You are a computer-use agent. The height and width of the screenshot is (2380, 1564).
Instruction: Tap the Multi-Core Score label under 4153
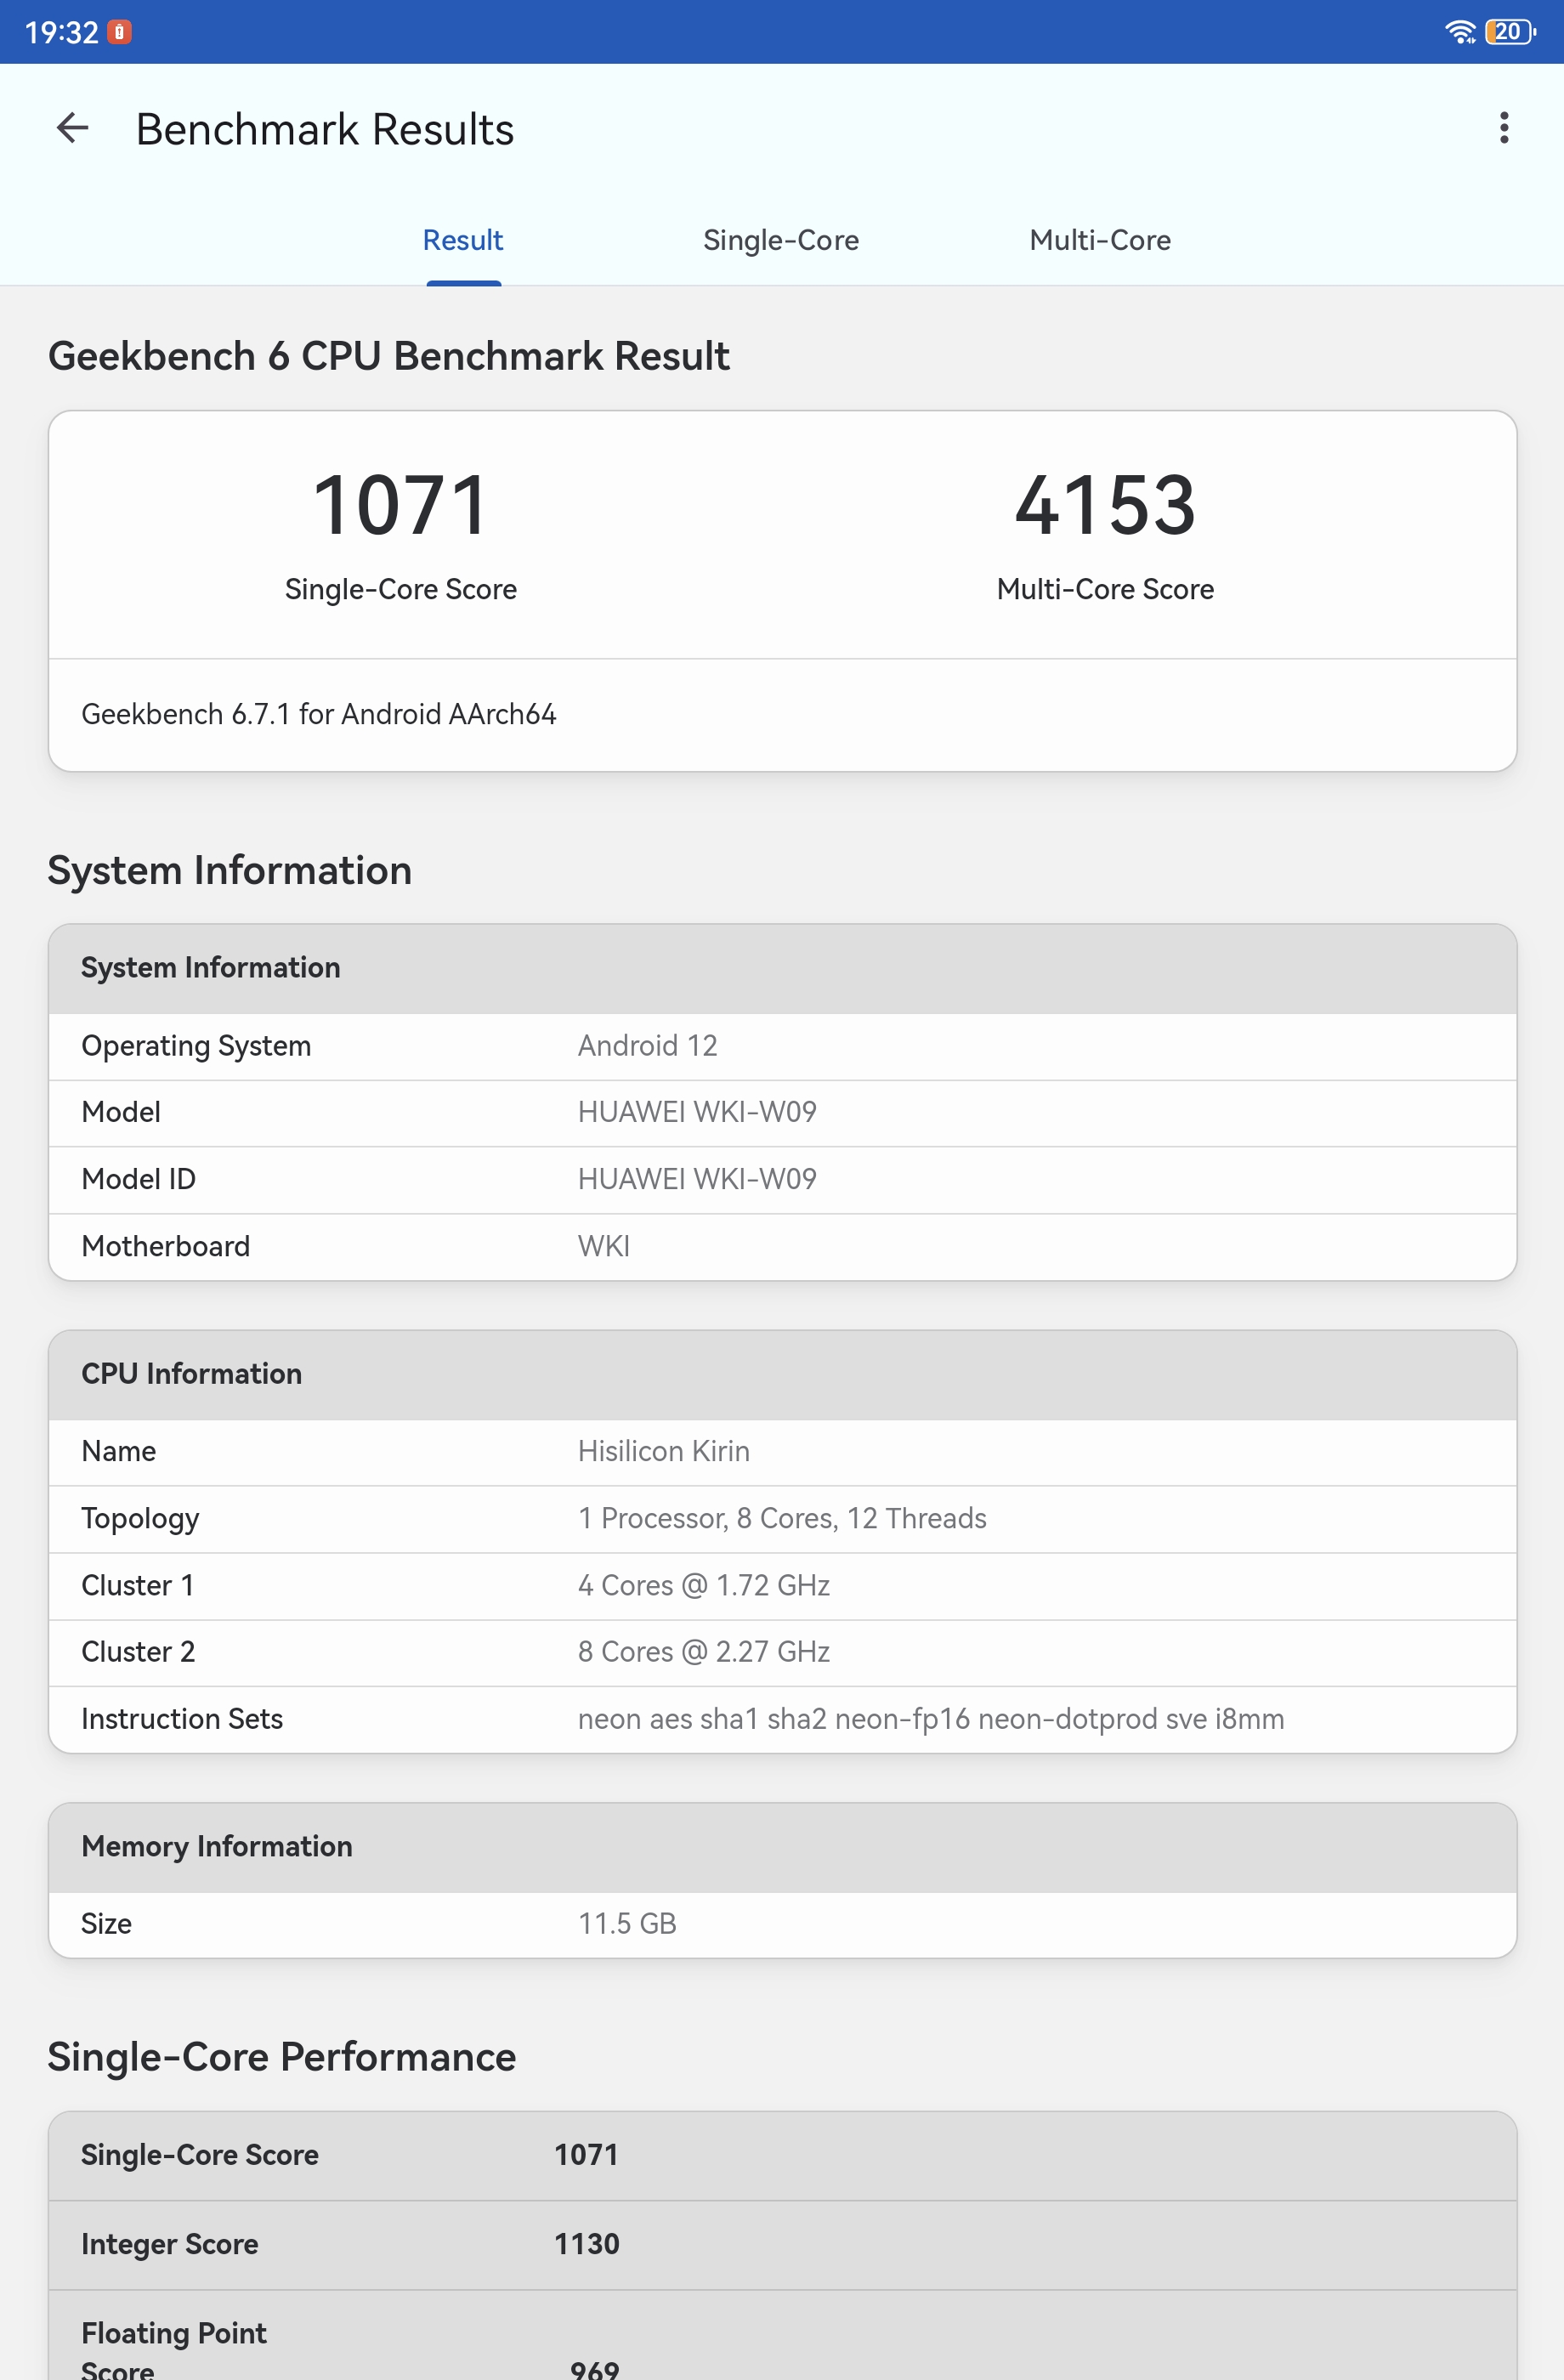tap(1105, 589)
